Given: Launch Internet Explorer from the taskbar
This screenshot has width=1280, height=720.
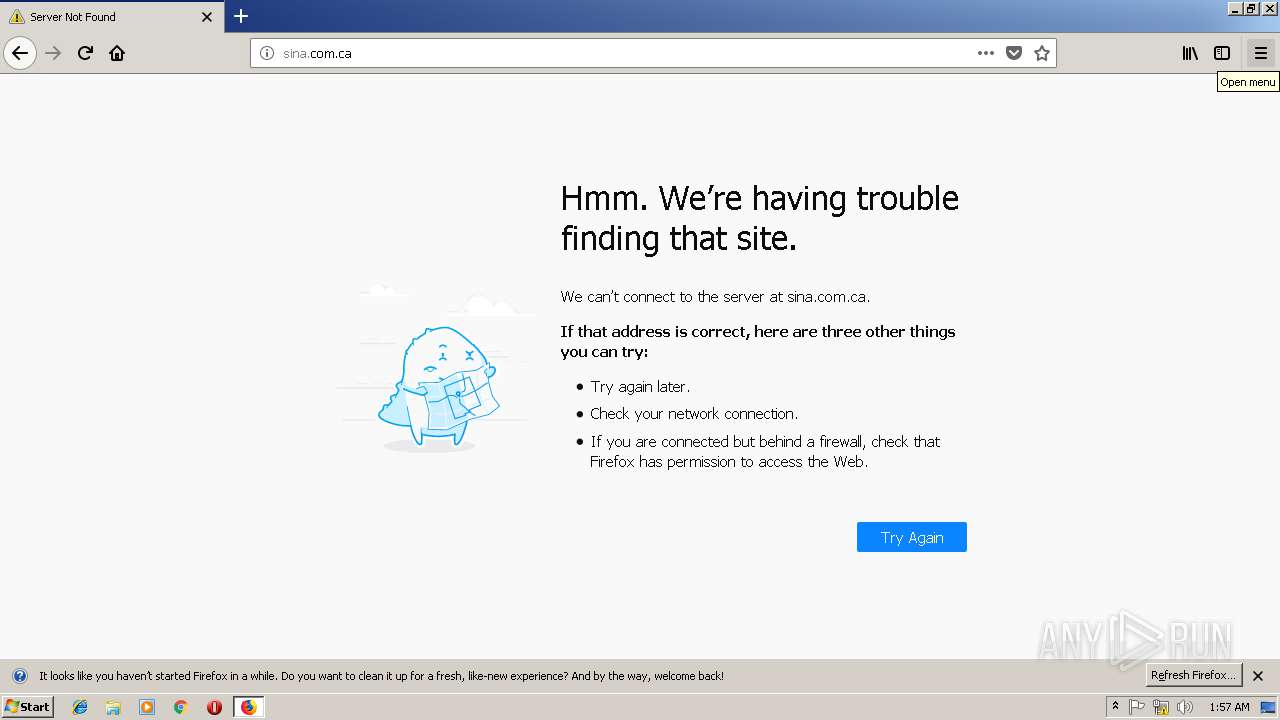Looking at the screenshot, I should click(x=80, y=707).
